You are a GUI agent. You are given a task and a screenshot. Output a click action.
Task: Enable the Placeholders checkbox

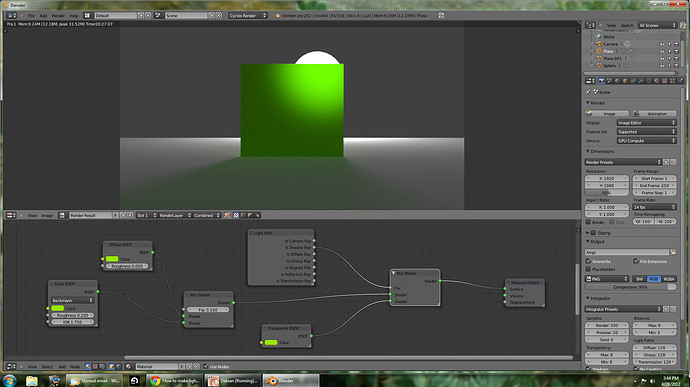[x=588, y=269]
